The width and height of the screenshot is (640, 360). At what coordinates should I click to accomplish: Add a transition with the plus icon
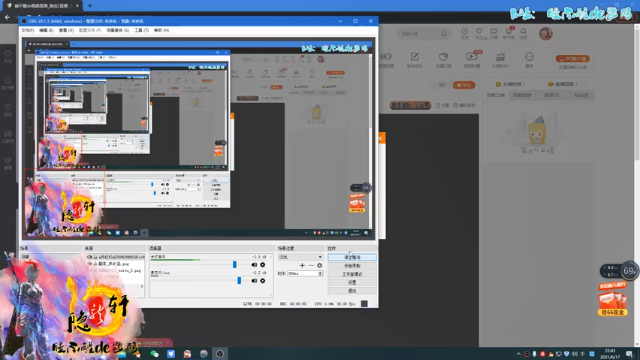(302, 265)
